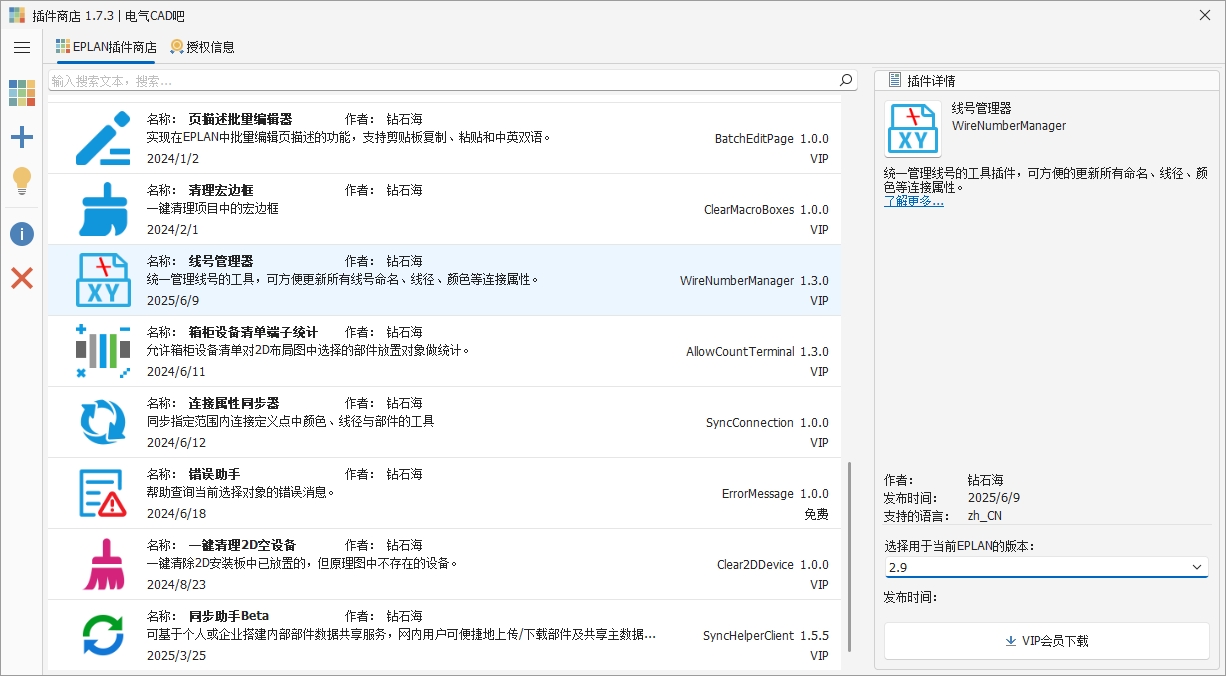Click Clear2DDevice 1.0.0 version text
The image size is (1226, 676).
(772, 565)
